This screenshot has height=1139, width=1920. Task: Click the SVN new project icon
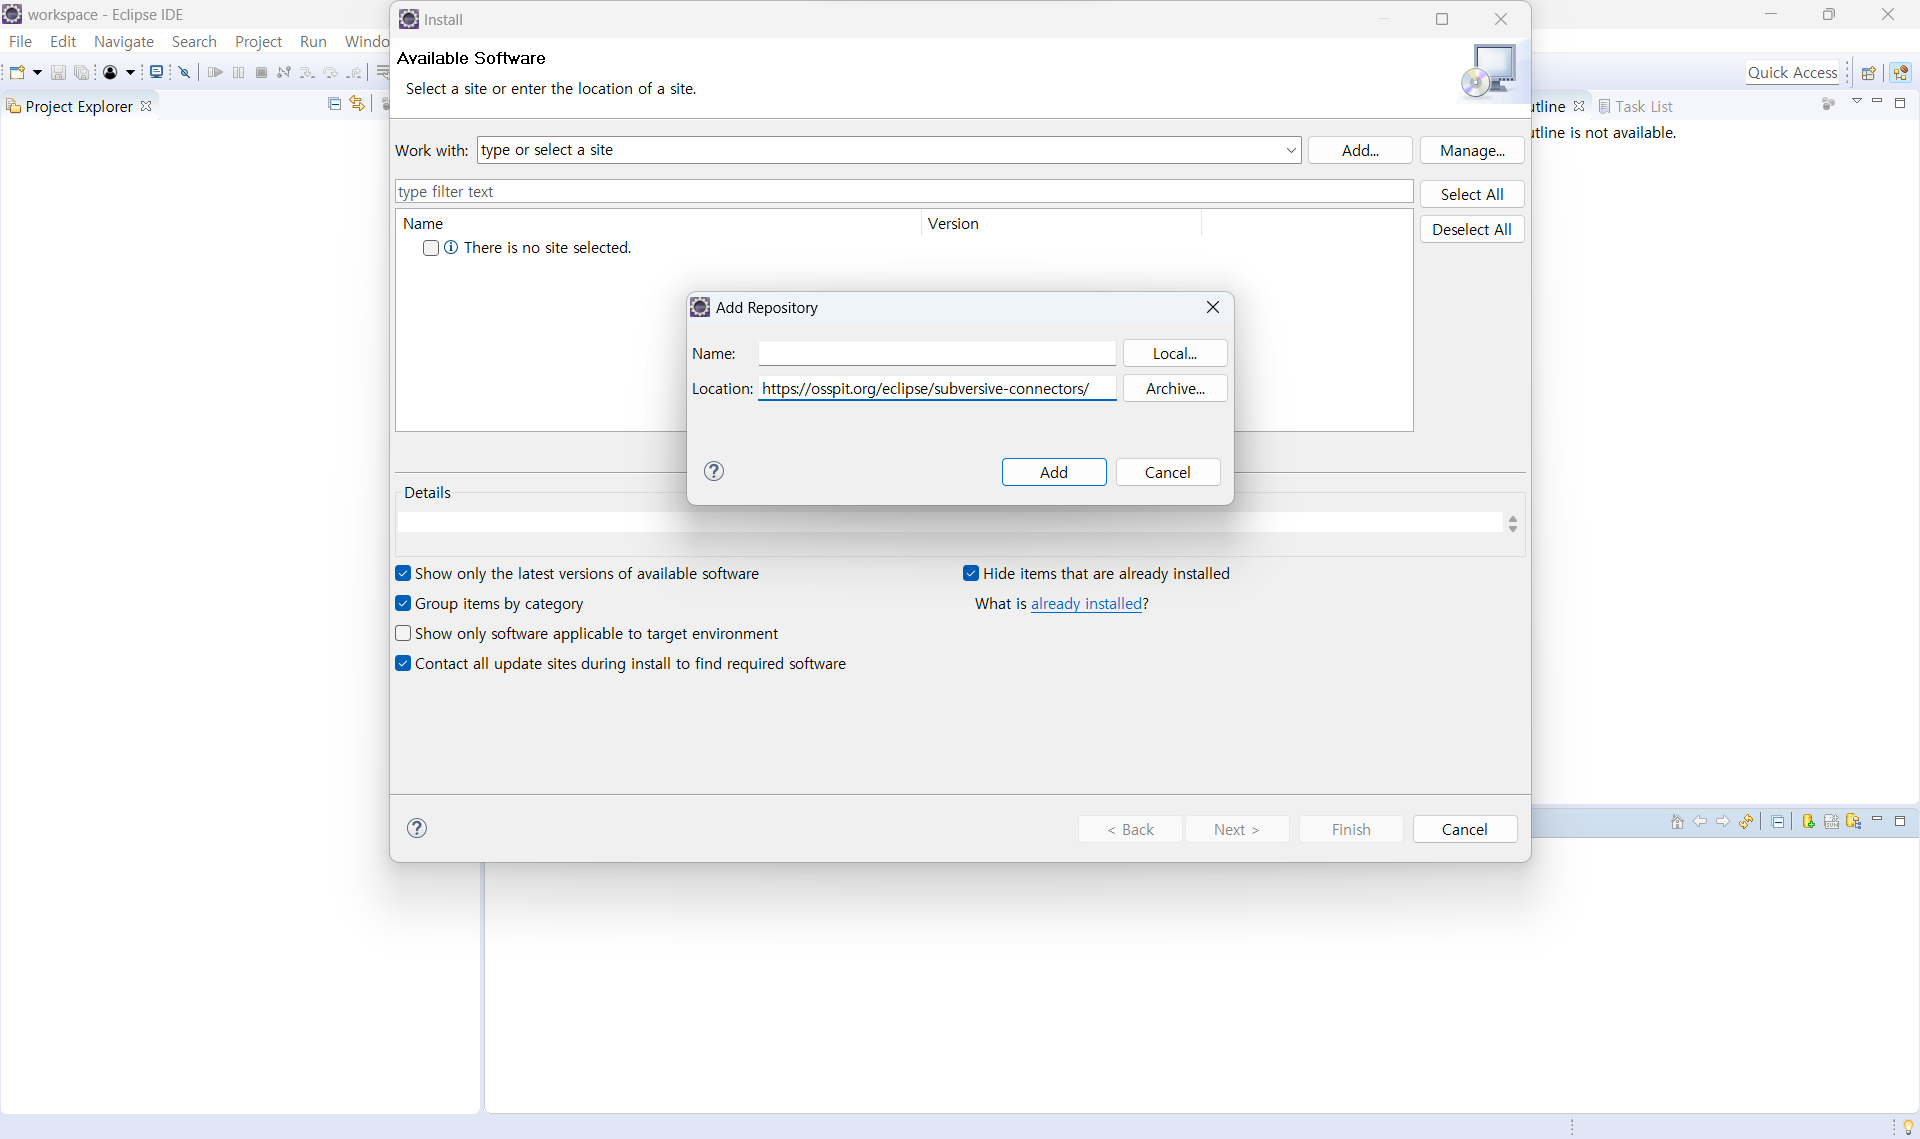click(1831, 822)
